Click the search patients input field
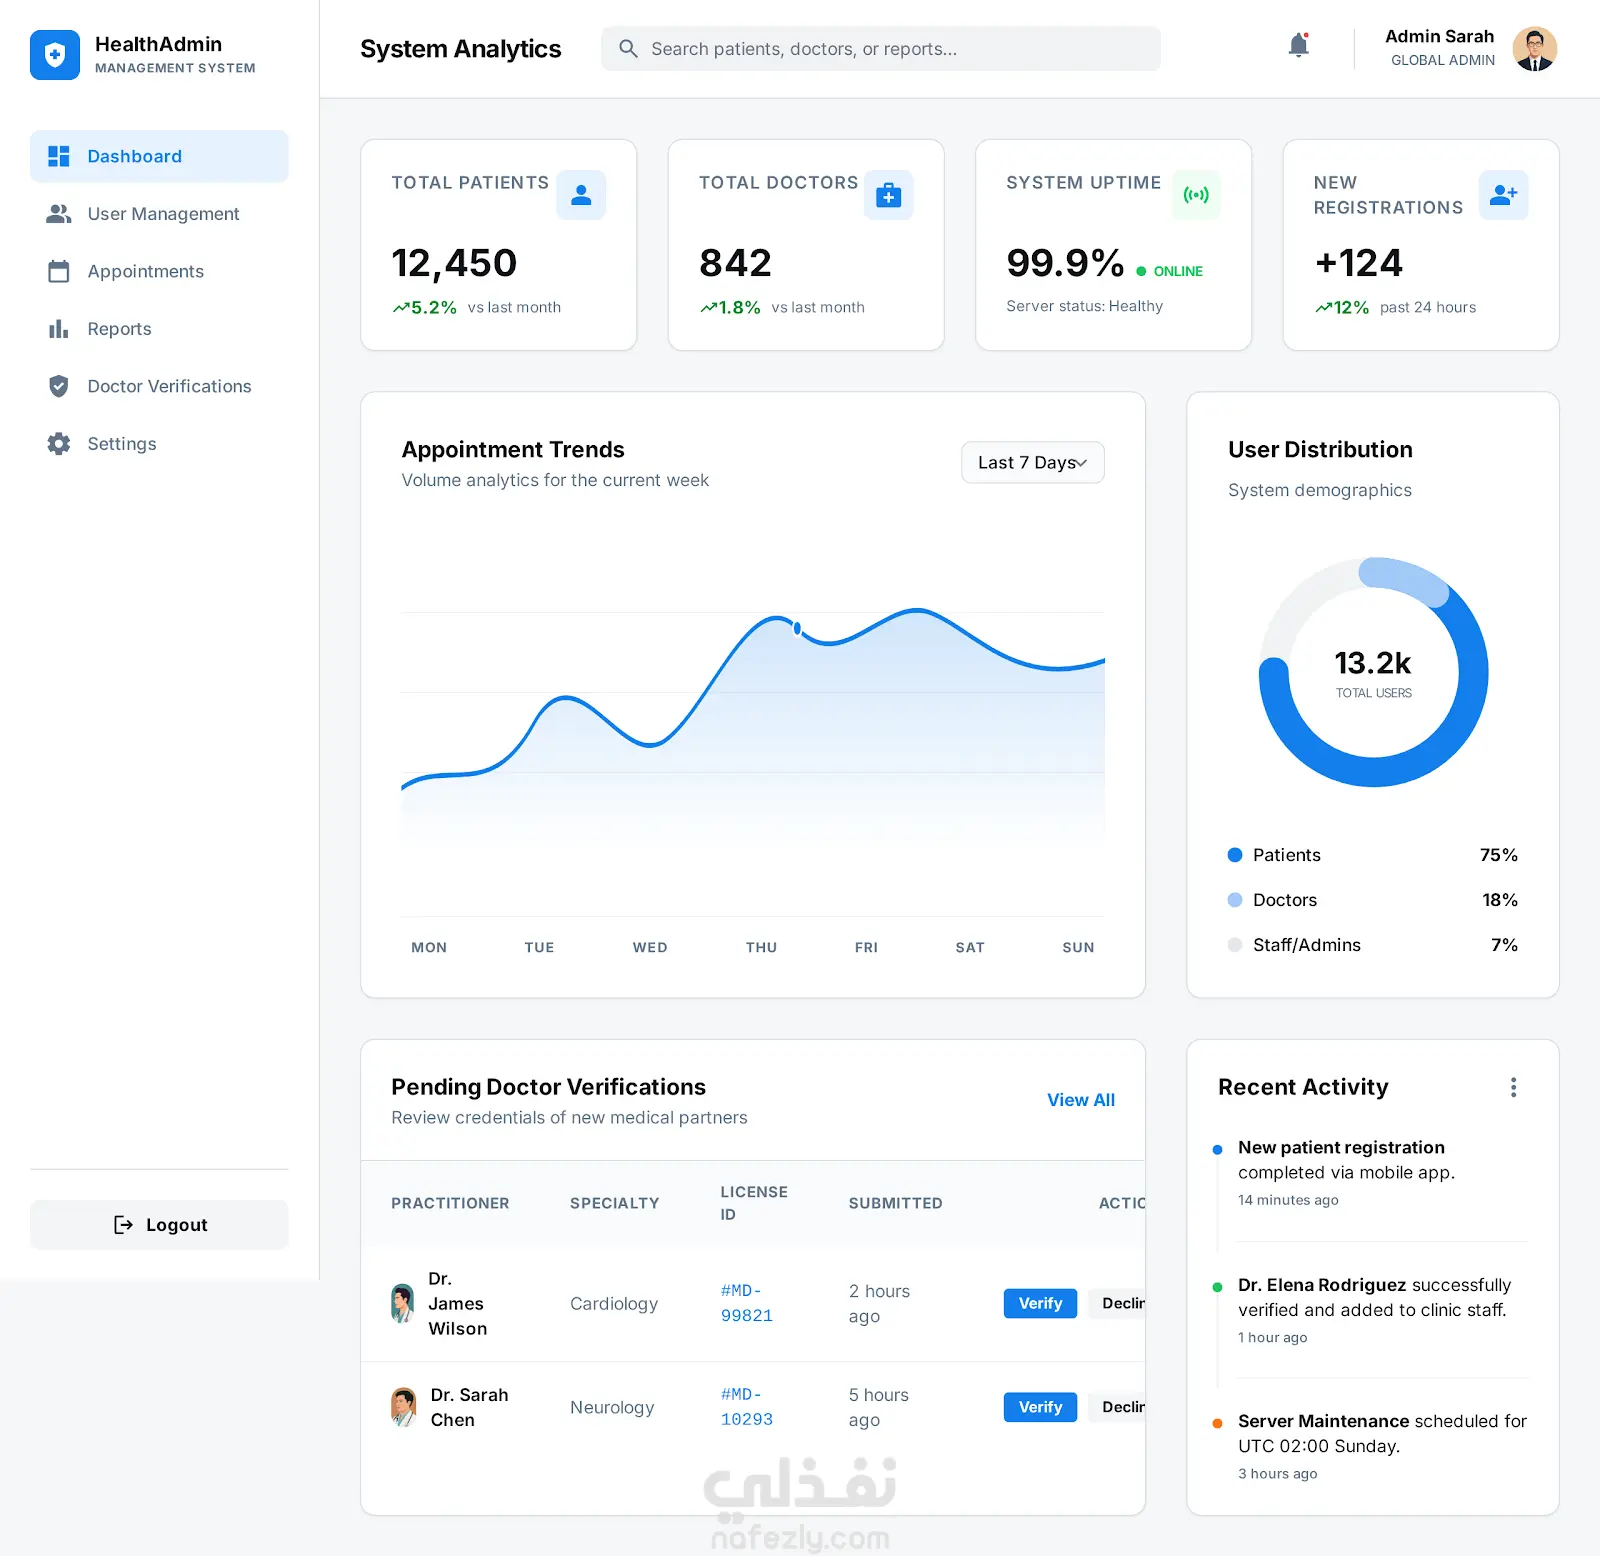This screenshot has width=1600, height=1556. (x=881, y=49)
